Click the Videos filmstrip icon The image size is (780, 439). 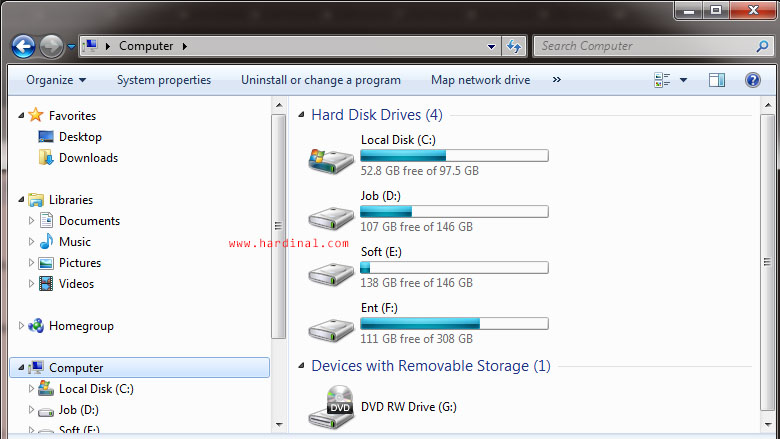click(x=46, y=284)
